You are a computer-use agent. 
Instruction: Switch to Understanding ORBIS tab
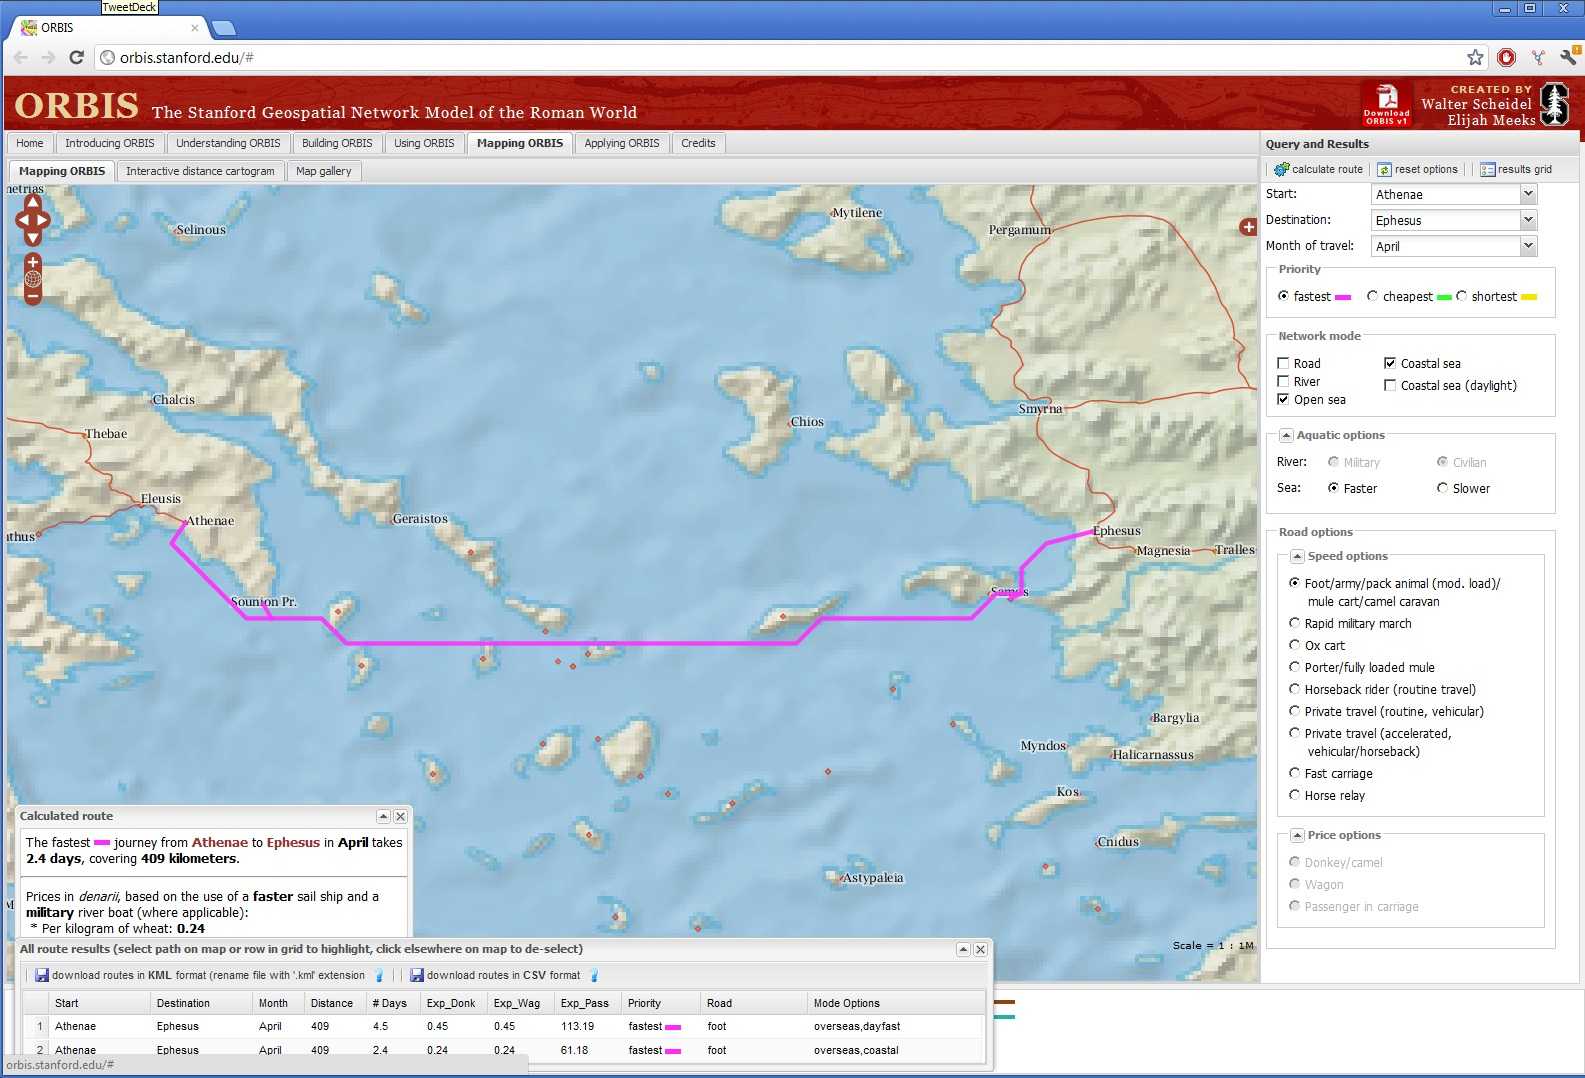pyautogui.click(x=228, y=143)
